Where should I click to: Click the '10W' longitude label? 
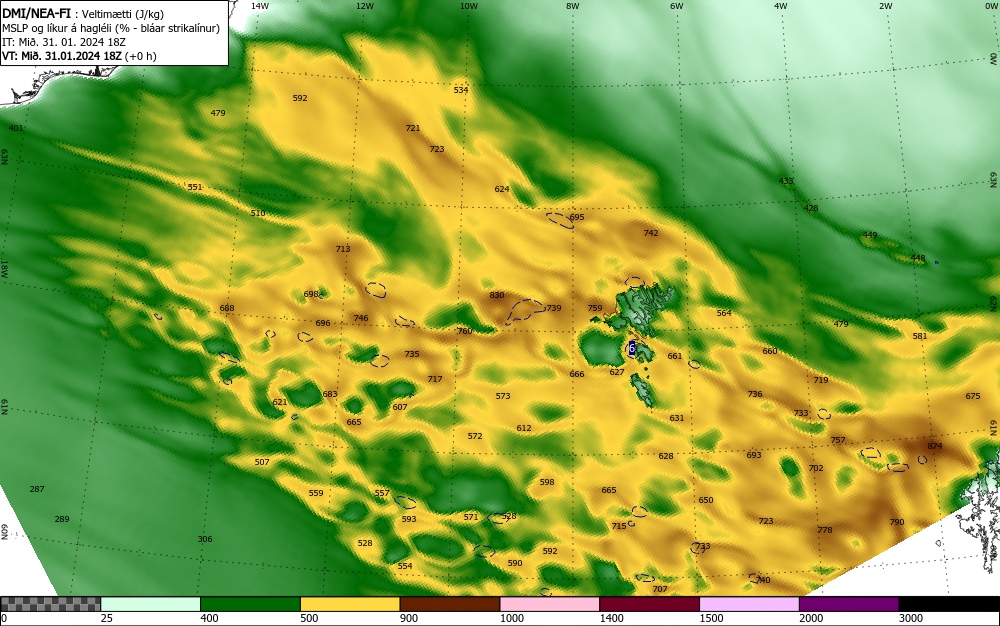[469, 6]
